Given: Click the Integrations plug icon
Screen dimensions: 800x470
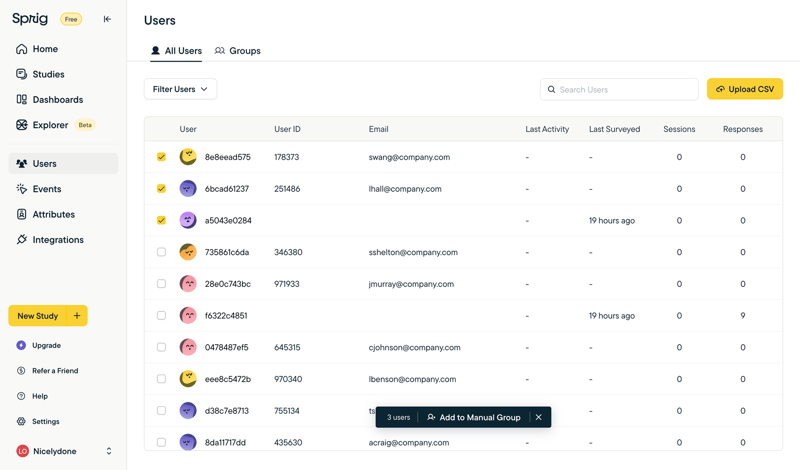Looking at the screenshot, I should [x=21, y=239].
